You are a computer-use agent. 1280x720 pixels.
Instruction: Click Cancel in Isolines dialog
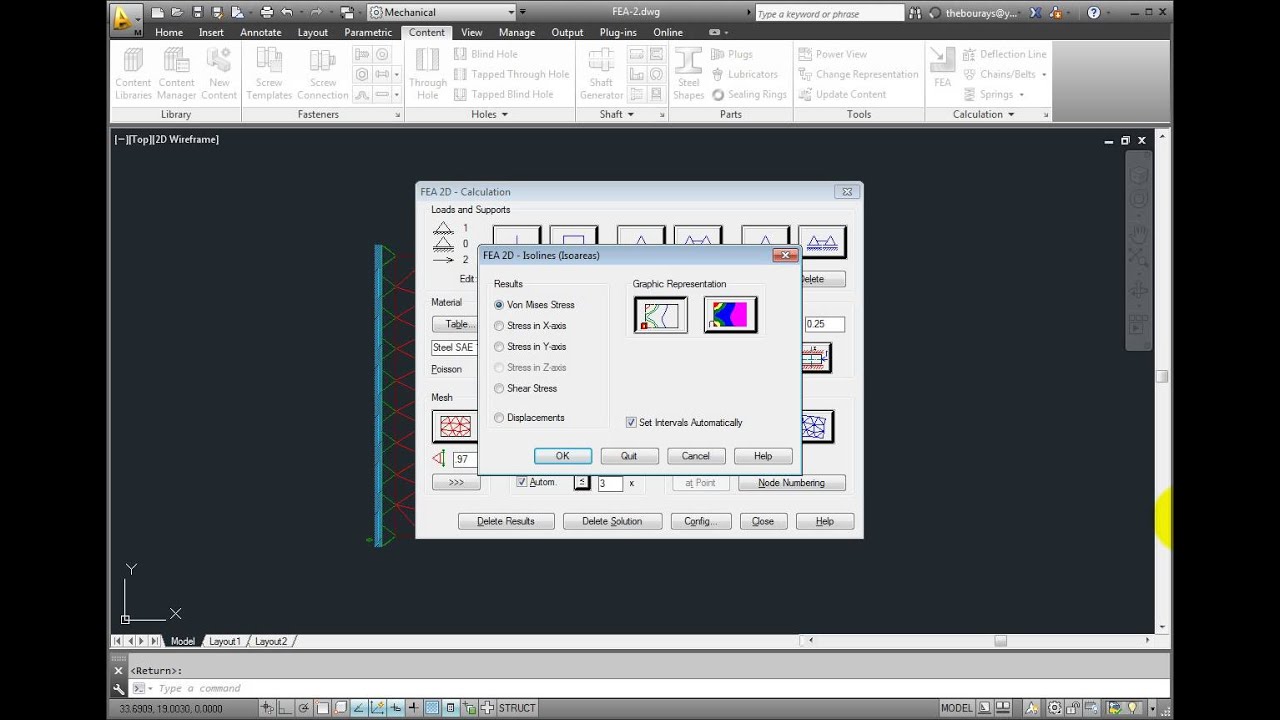[696, 456]
